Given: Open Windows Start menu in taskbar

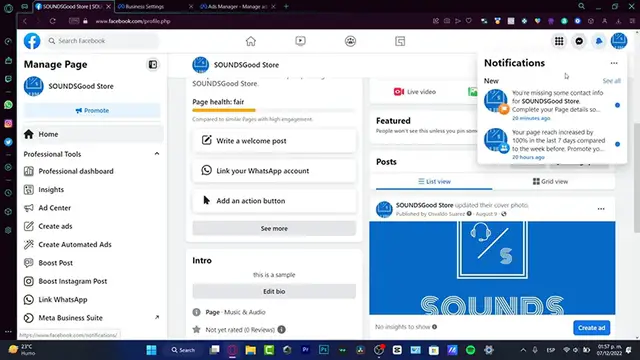Looking at the screenshot, I should click(x=151, y=350).
